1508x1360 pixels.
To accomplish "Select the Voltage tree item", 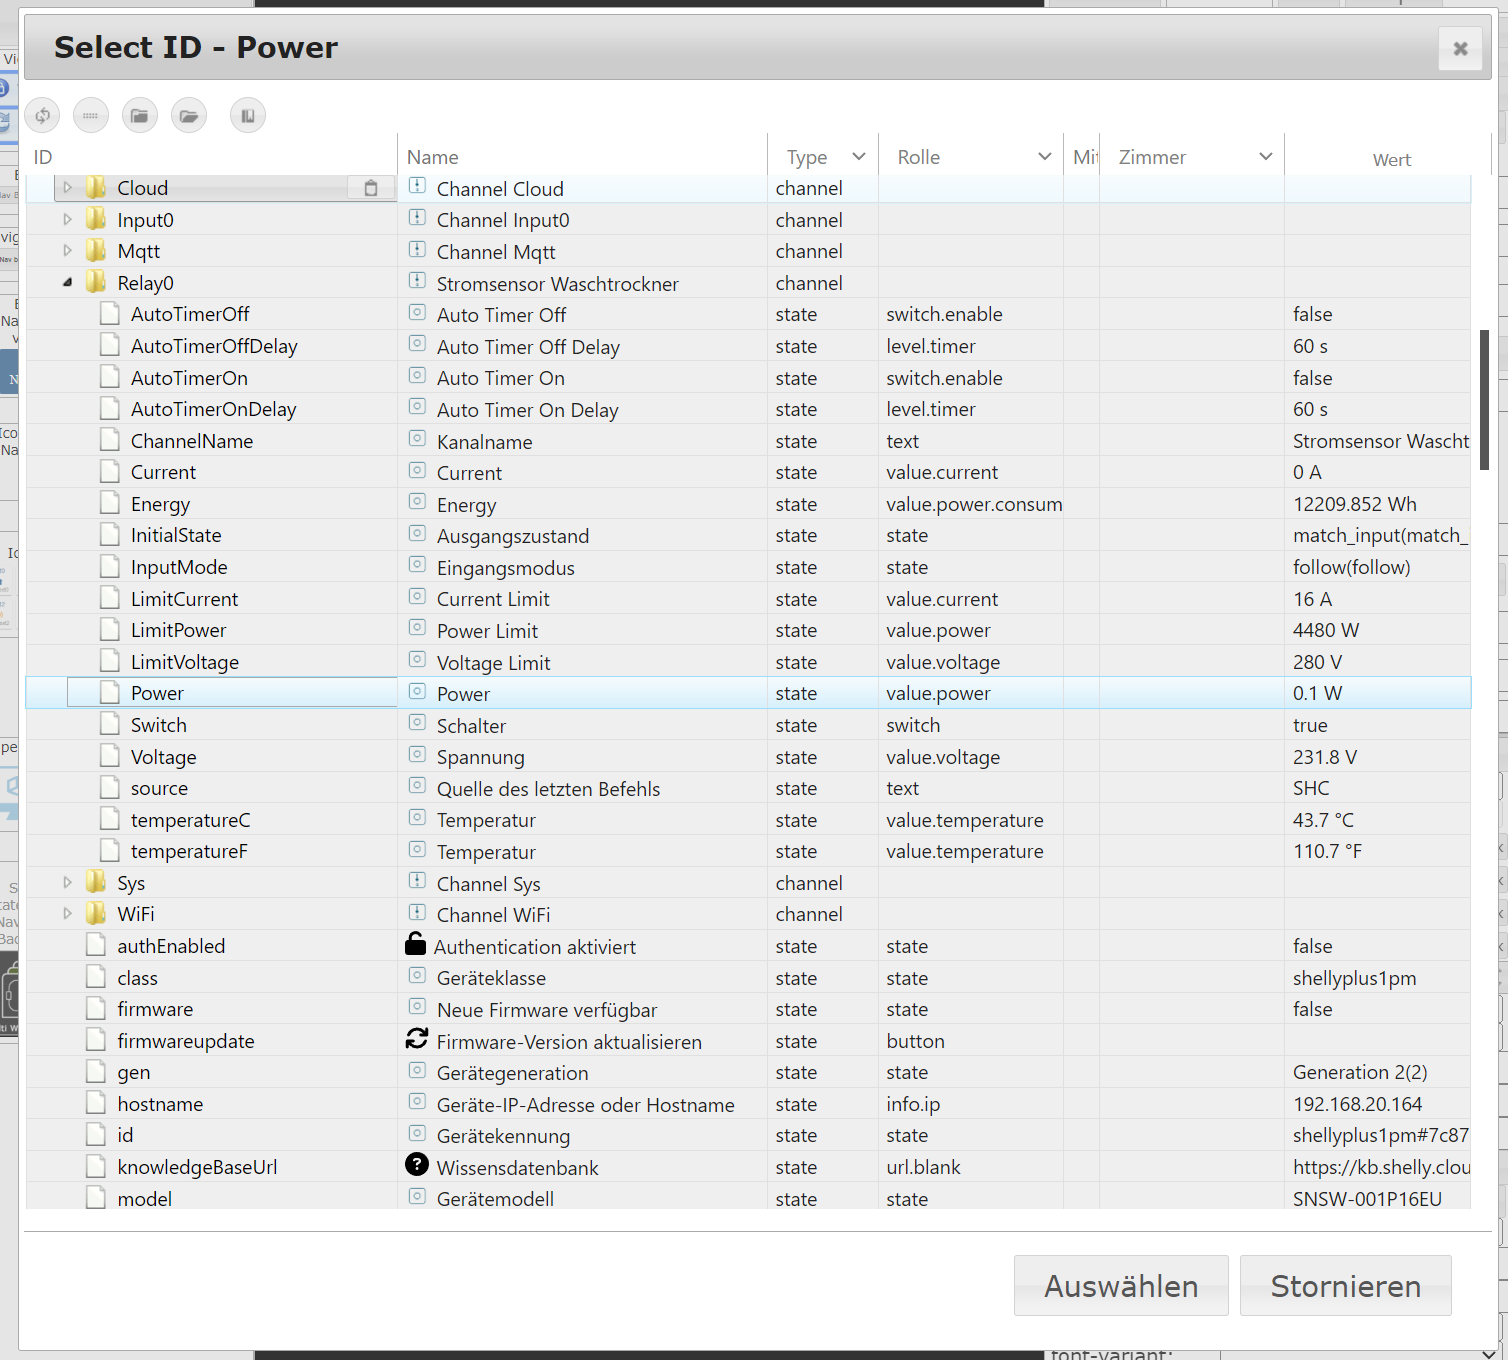I will [164, 757].
